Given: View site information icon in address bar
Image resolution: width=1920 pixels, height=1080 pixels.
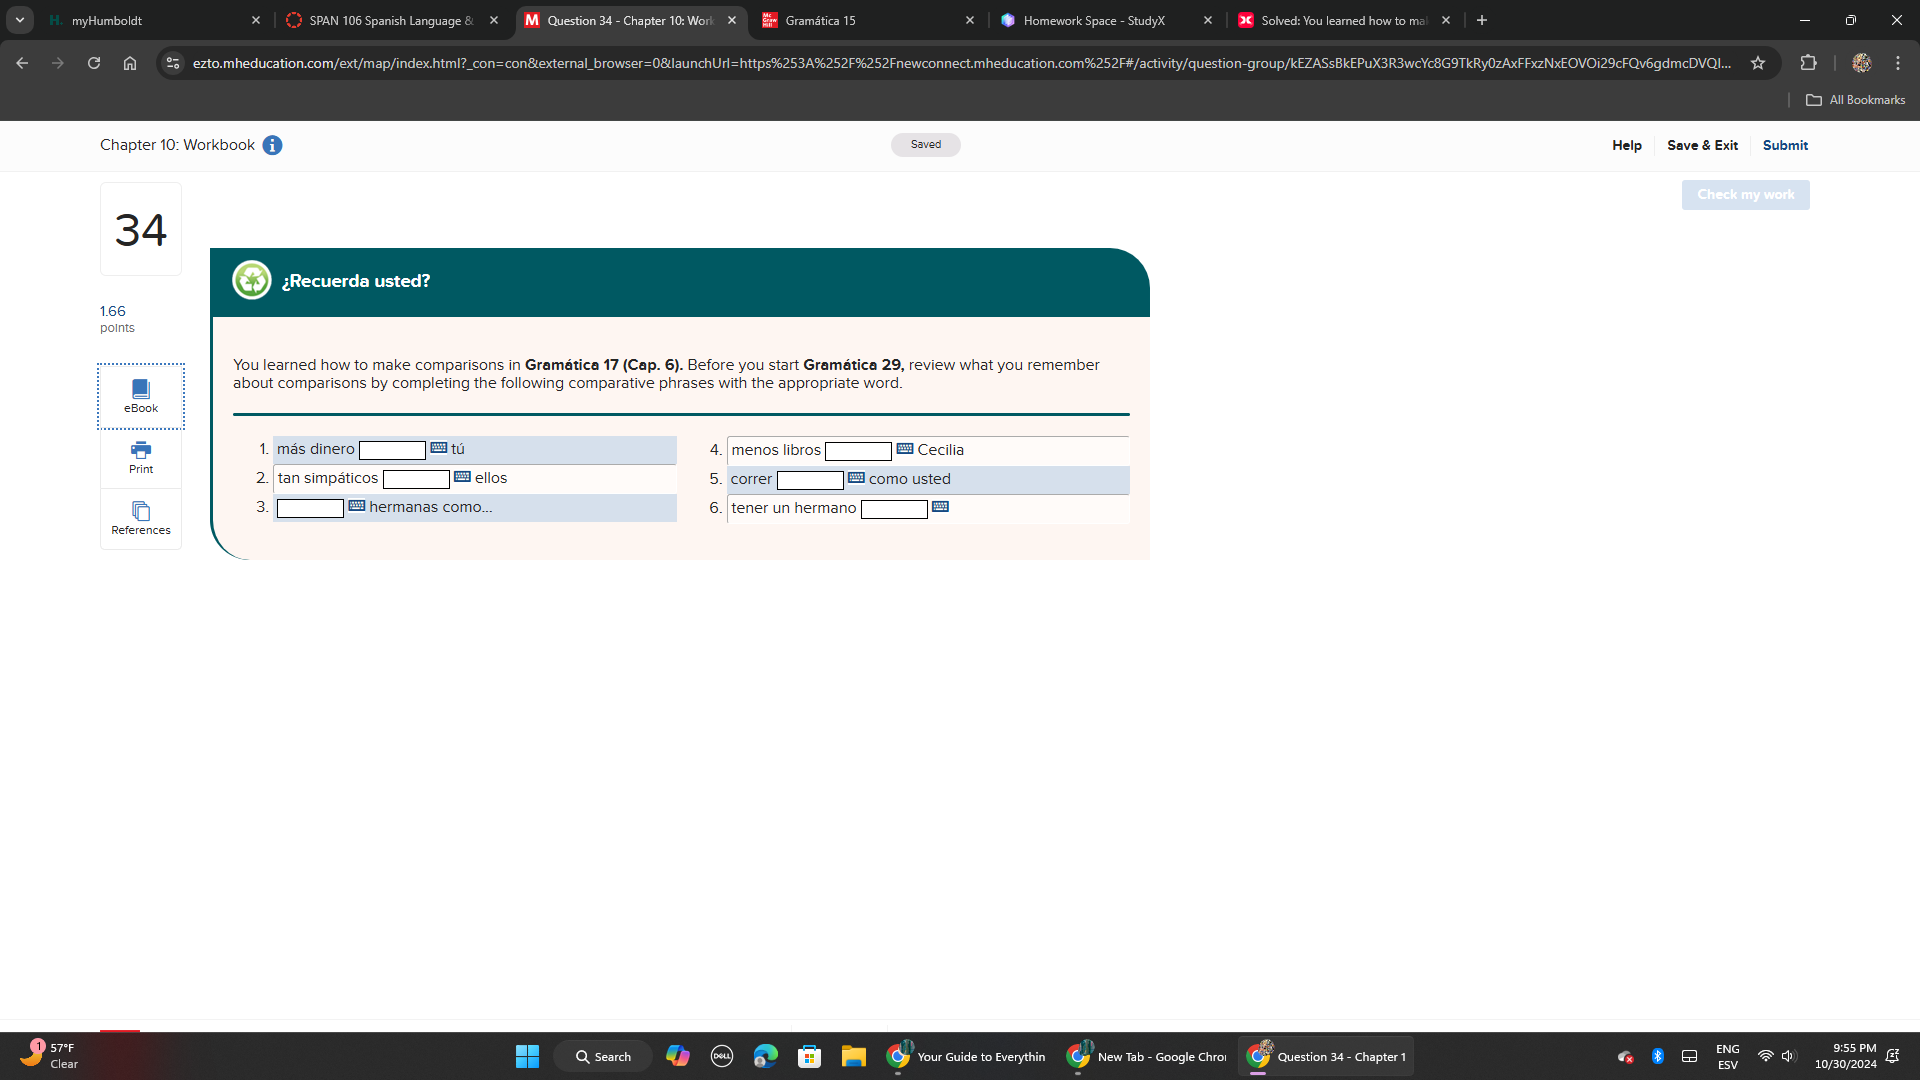Looking at the screenshot, I should click(x=173, y=63).
